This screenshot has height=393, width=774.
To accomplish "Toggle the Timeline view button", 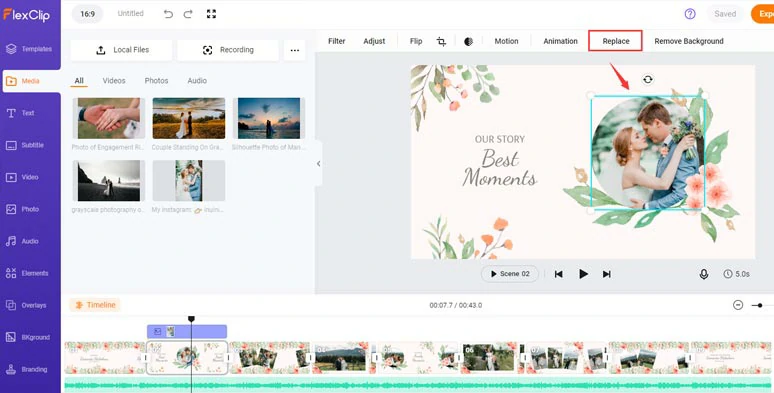I will coord(95,305).
